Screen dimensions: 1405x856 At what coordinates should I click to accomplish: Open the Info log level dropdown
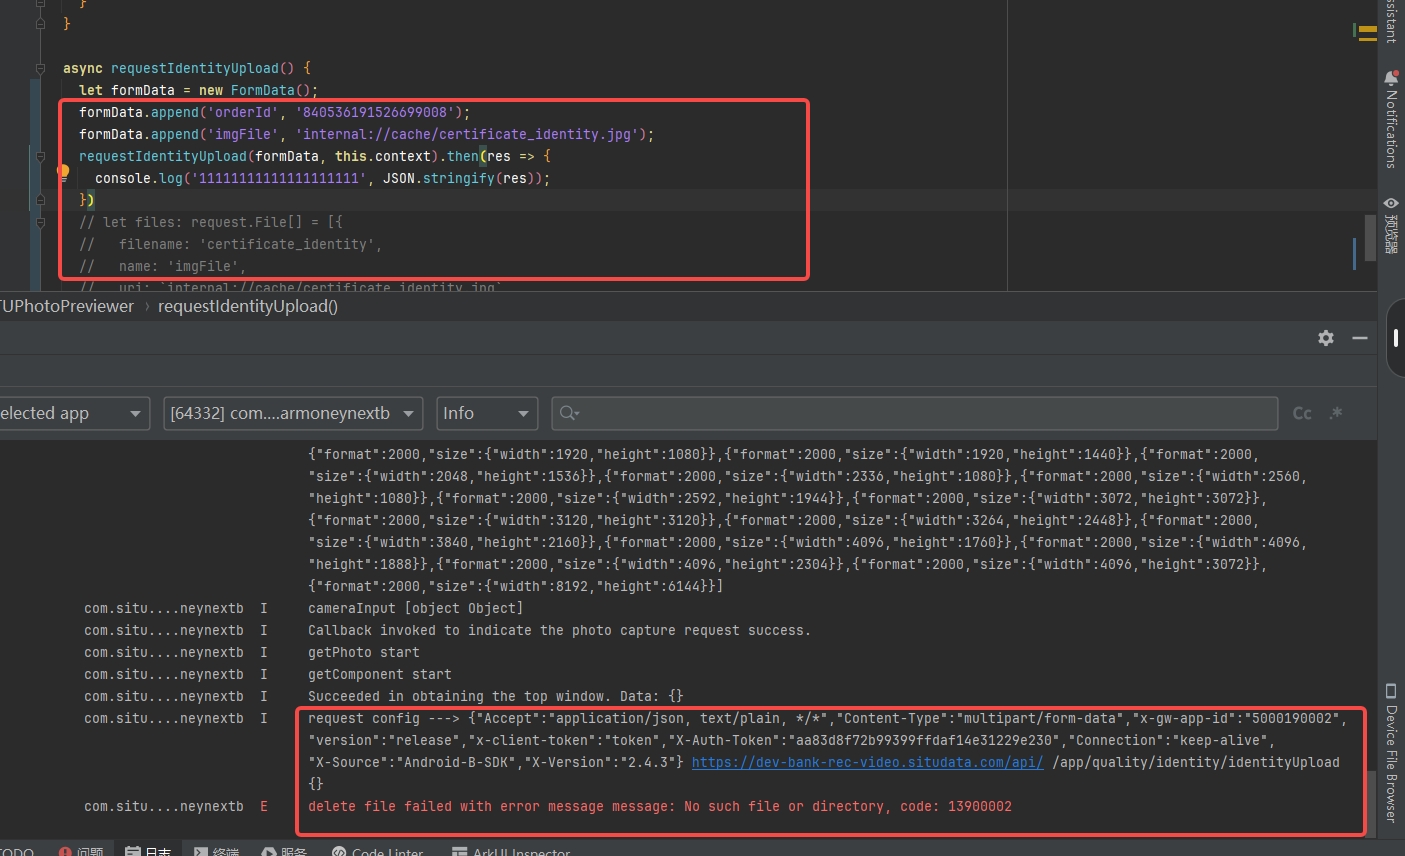pyautogui.click(x=486, y=413)
